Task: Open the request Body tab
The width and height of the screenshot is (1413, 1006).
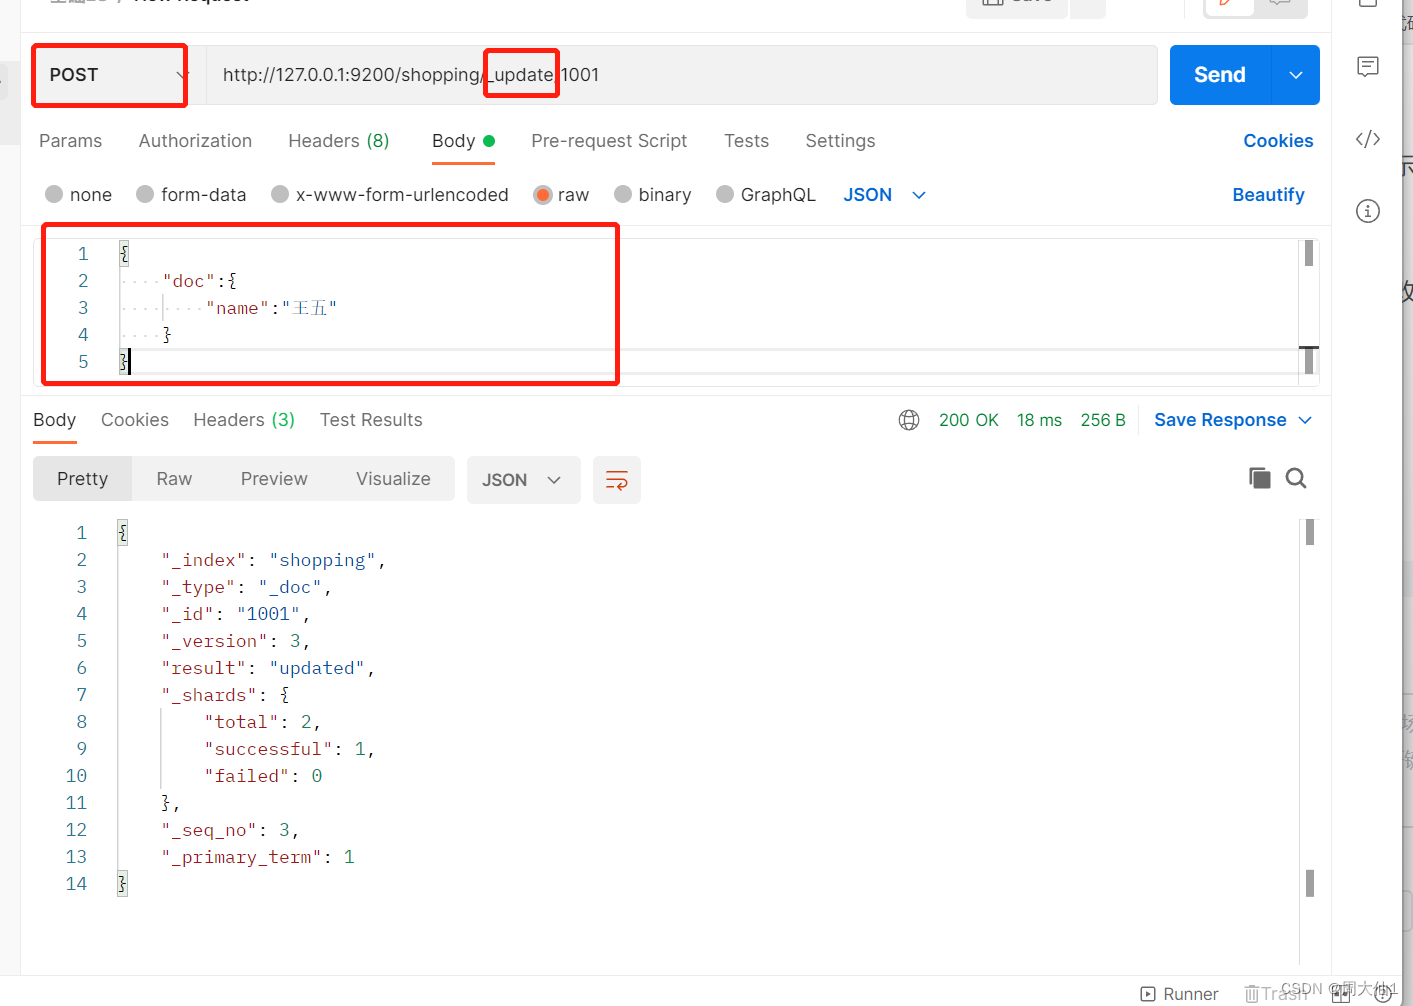Action: coord(463,141)
